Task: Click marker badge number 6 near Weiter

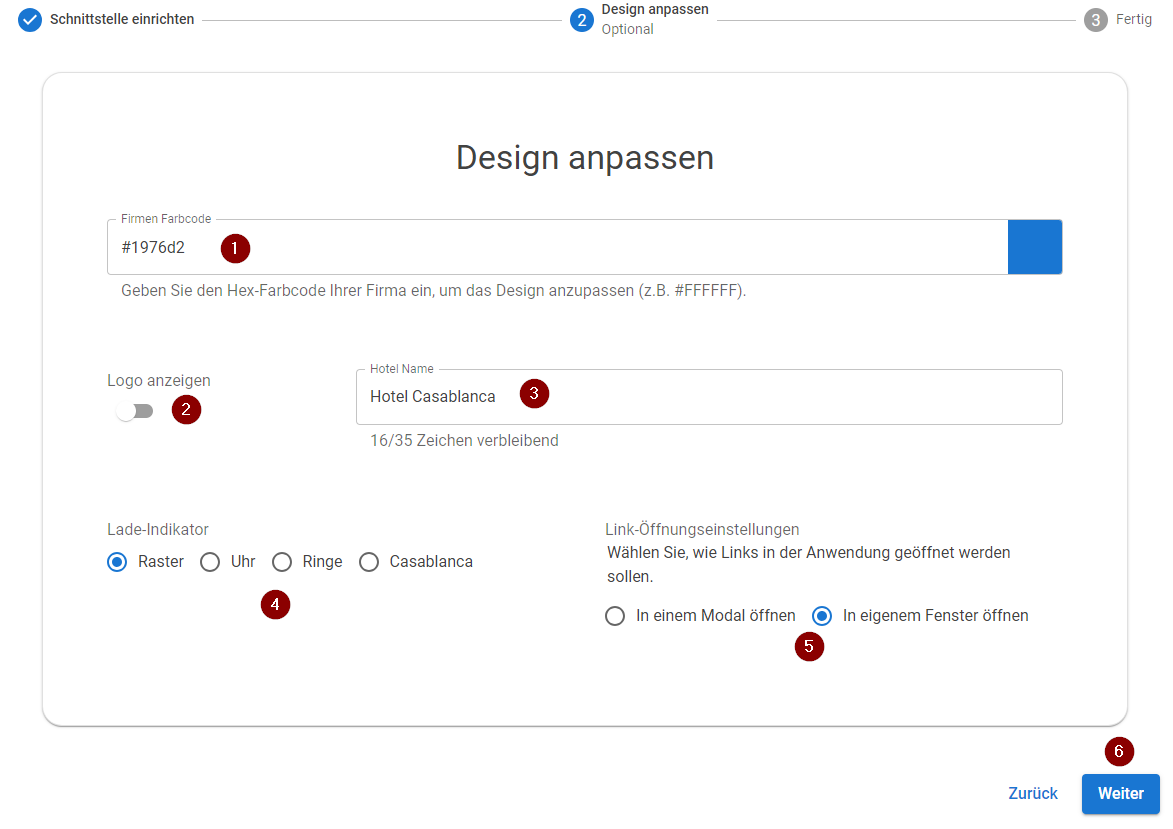Action: point(1119,752)
